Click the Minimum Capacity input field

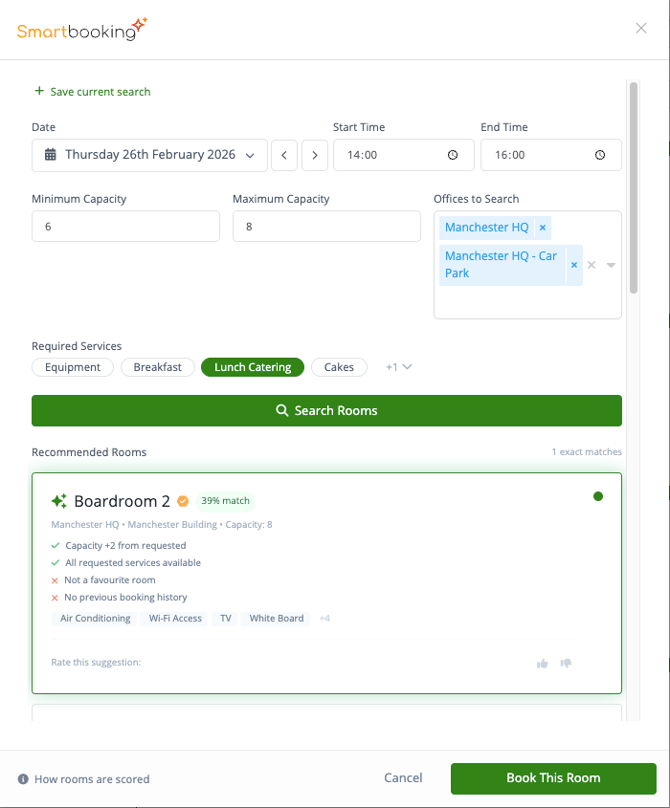pyautogui.click(x=125, y=226)
